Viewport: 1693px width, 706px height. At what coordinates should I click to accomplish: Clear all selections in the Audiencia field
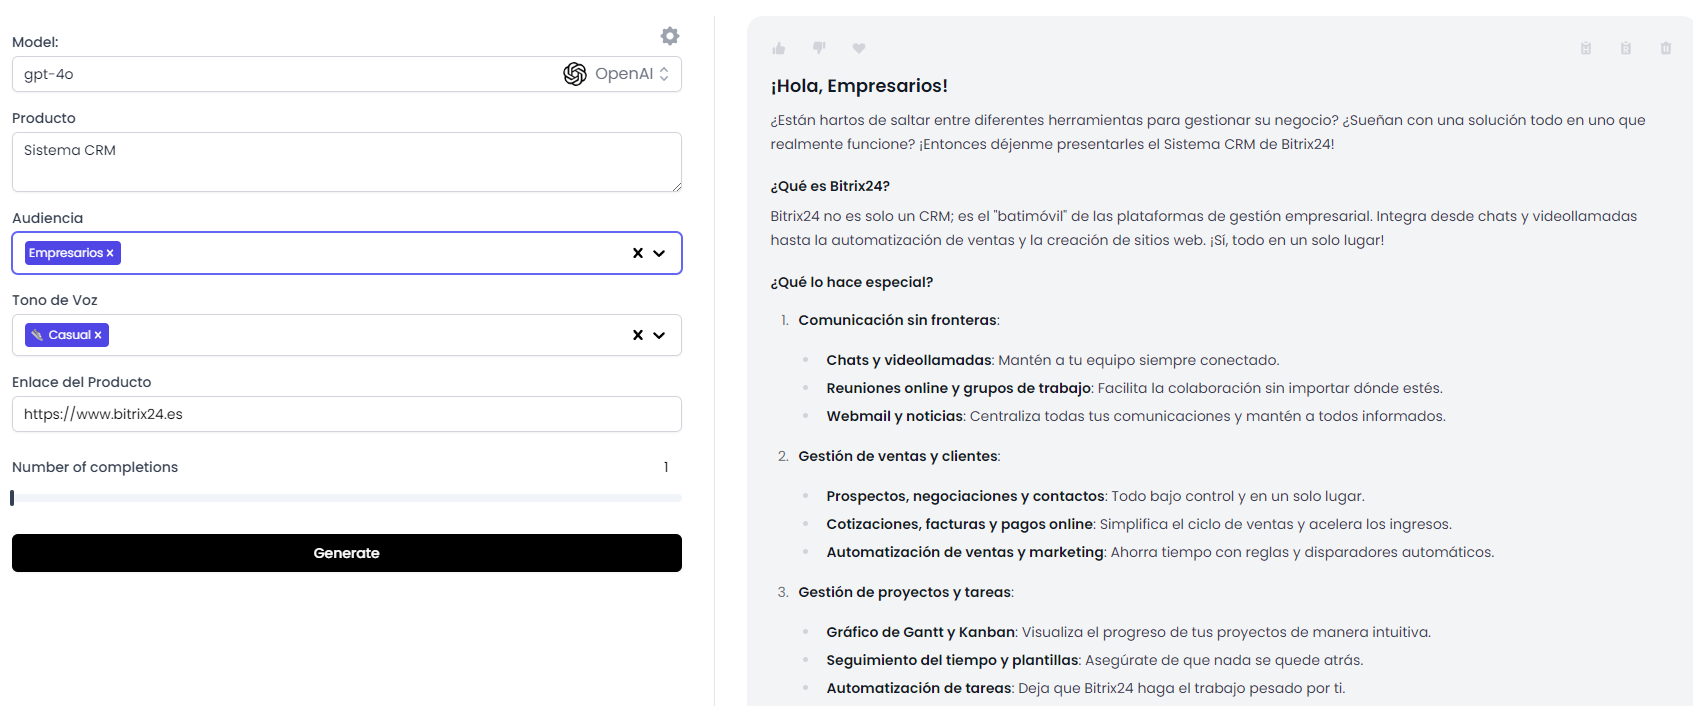(x=638, y=253)
